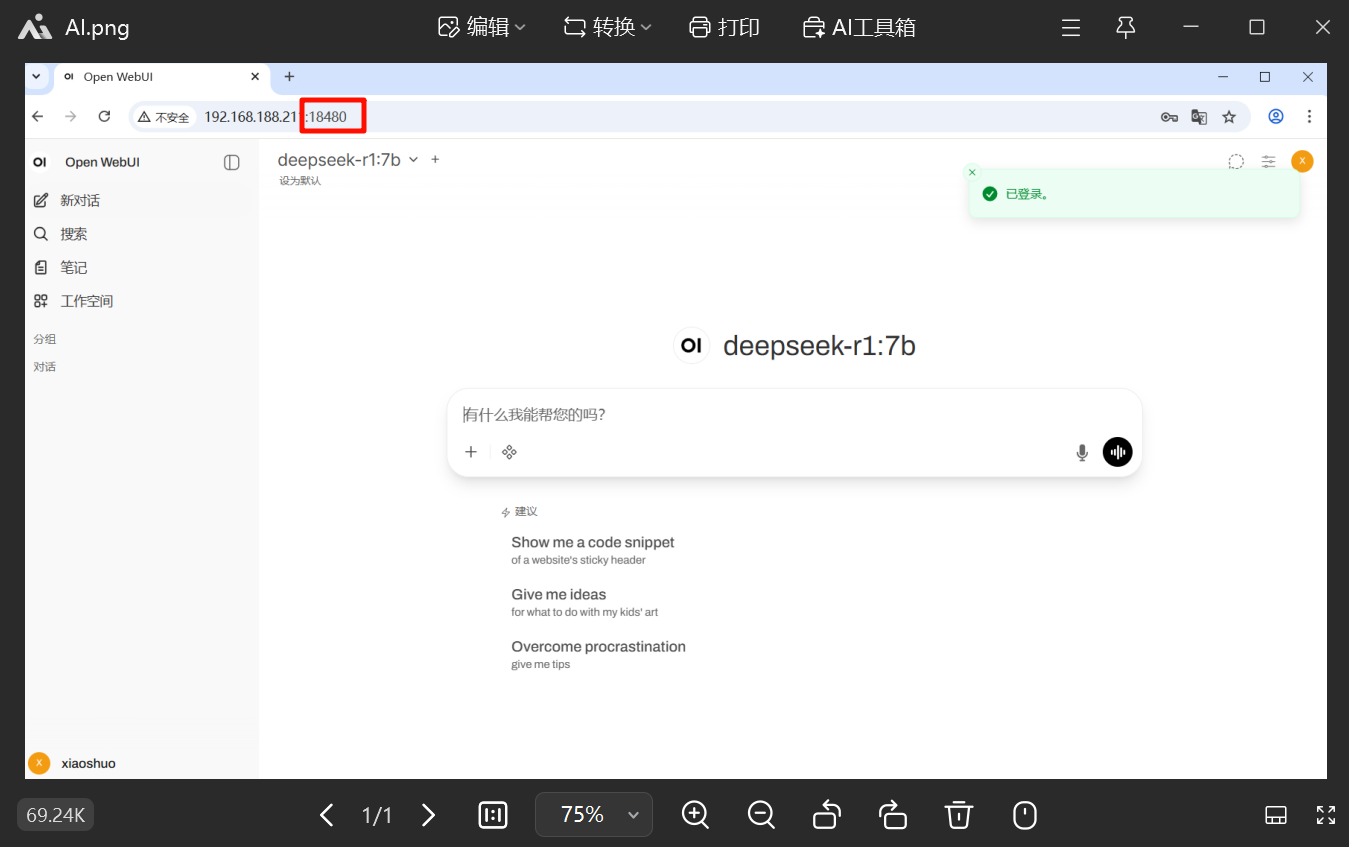Go to the previous image
1349x847 pixels.
click(x=326, y=815)
